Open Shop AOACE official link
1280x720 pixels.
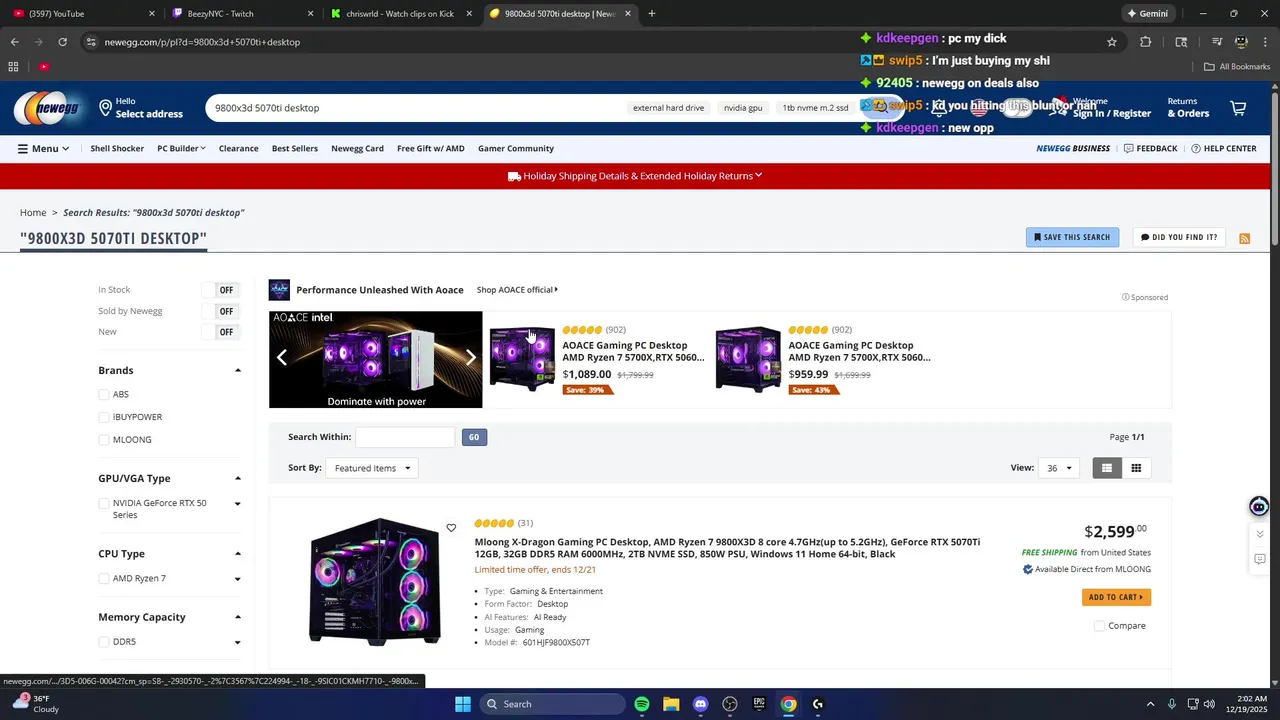pyautogui.click(x=517, y=290)
